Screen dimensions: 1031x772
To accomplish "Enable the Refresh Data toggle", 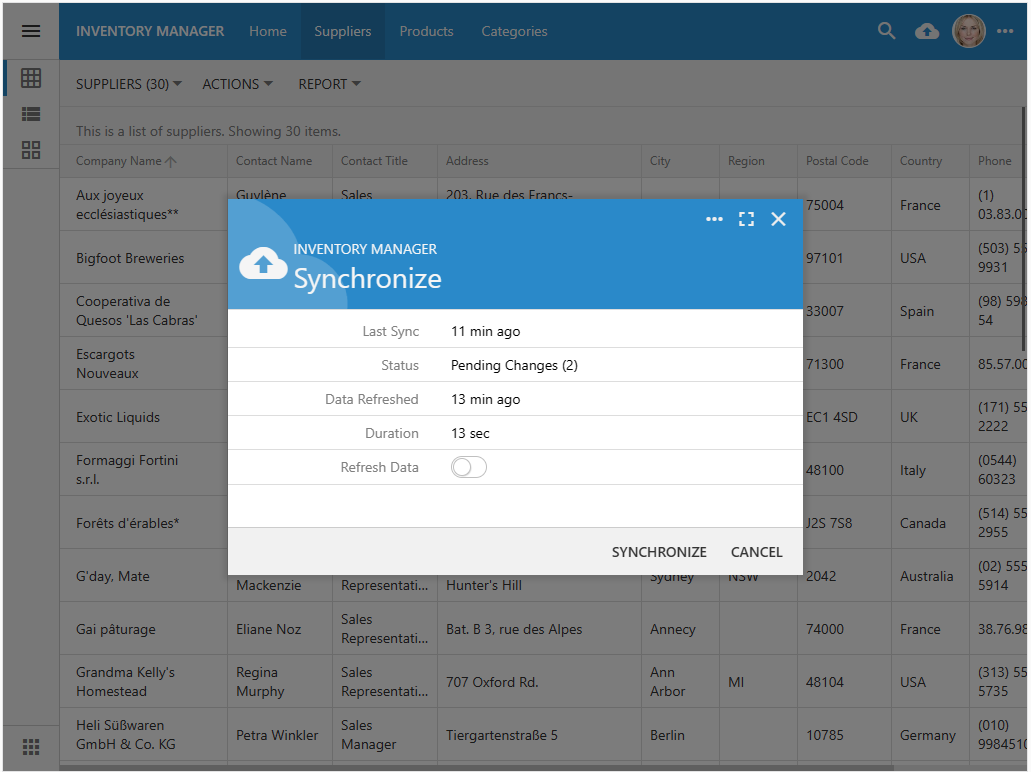I will coord(468,467).
